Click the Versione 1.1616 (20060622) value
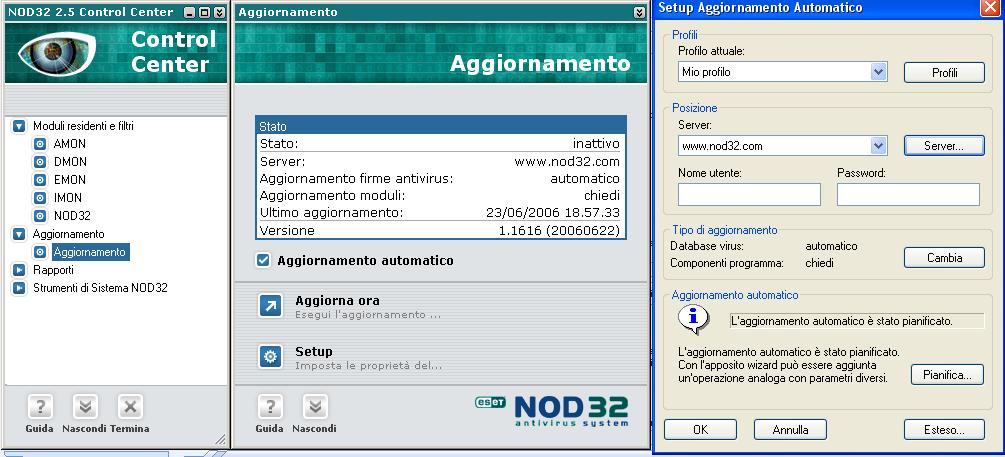Image resolution: width=1005 pixels, height=457 pixels. point(559,231)
